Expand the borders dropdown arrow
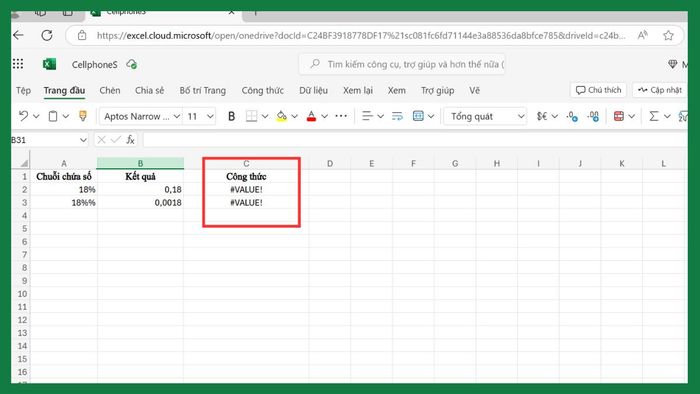700x394 pixels. pos(265,116)
